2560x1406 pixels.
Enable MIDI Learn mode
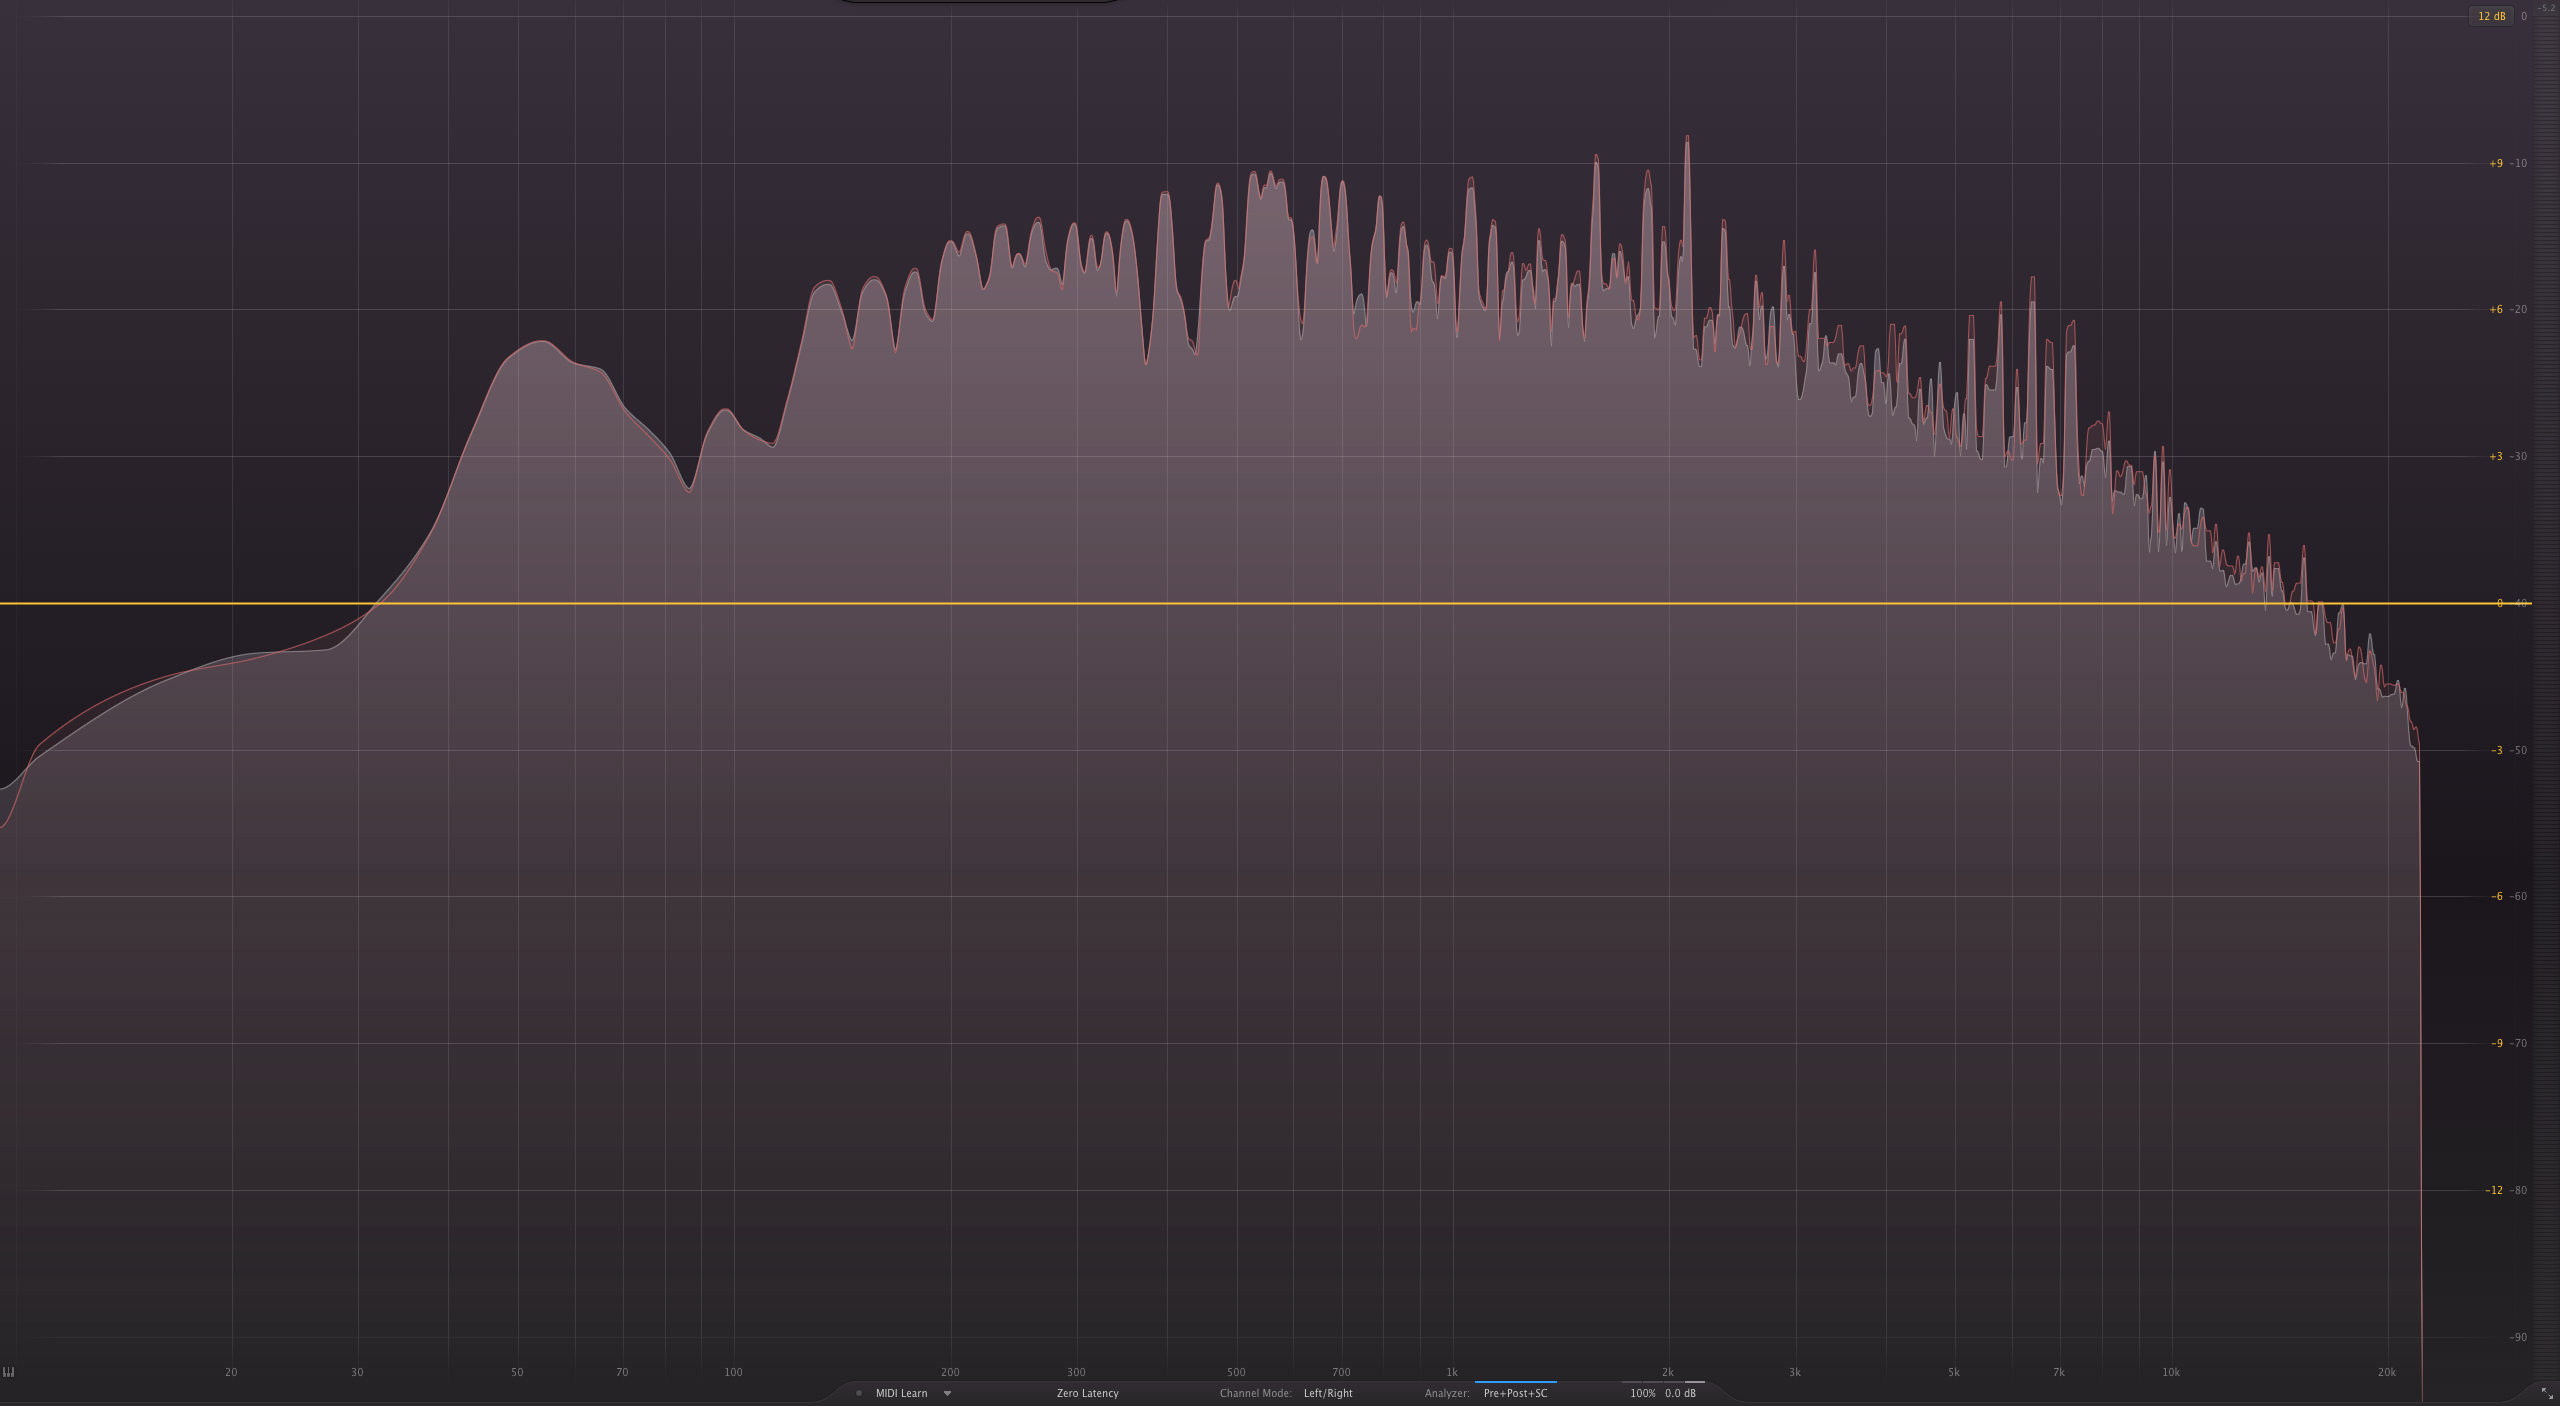pos(901,1393)
